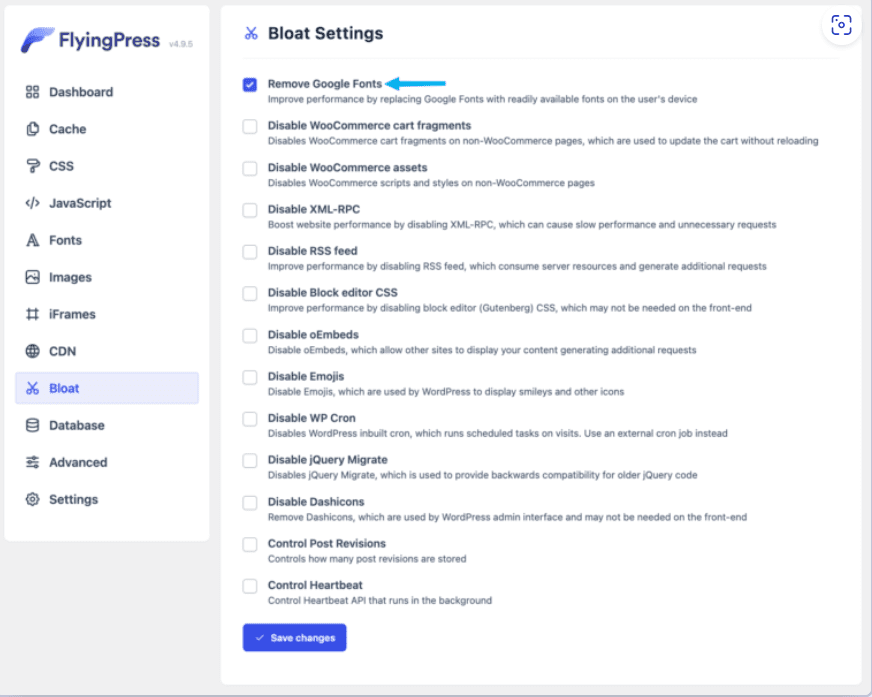
Task: Enable Disable Block editor CSS checkbox
Action: [x=250, y=293]
